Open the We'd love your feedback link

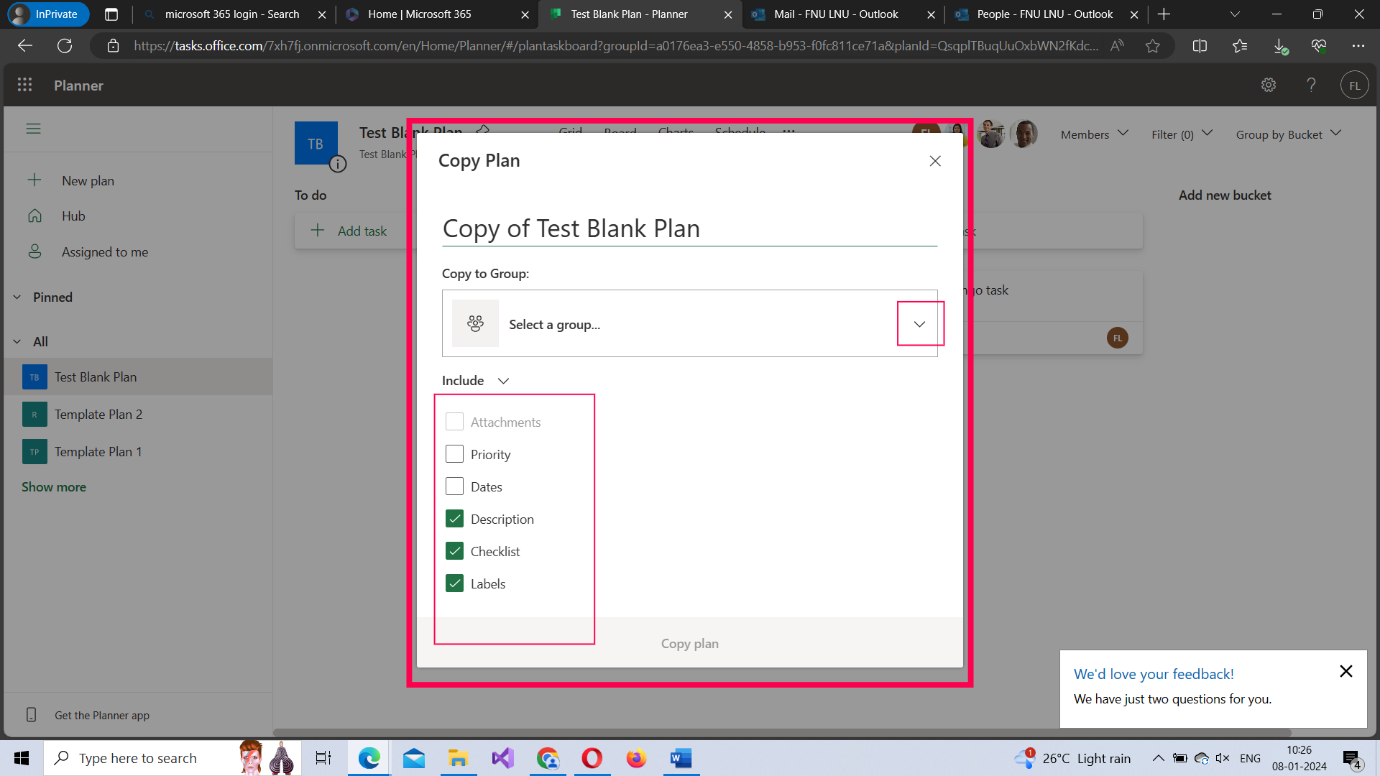pos(1154,674)
